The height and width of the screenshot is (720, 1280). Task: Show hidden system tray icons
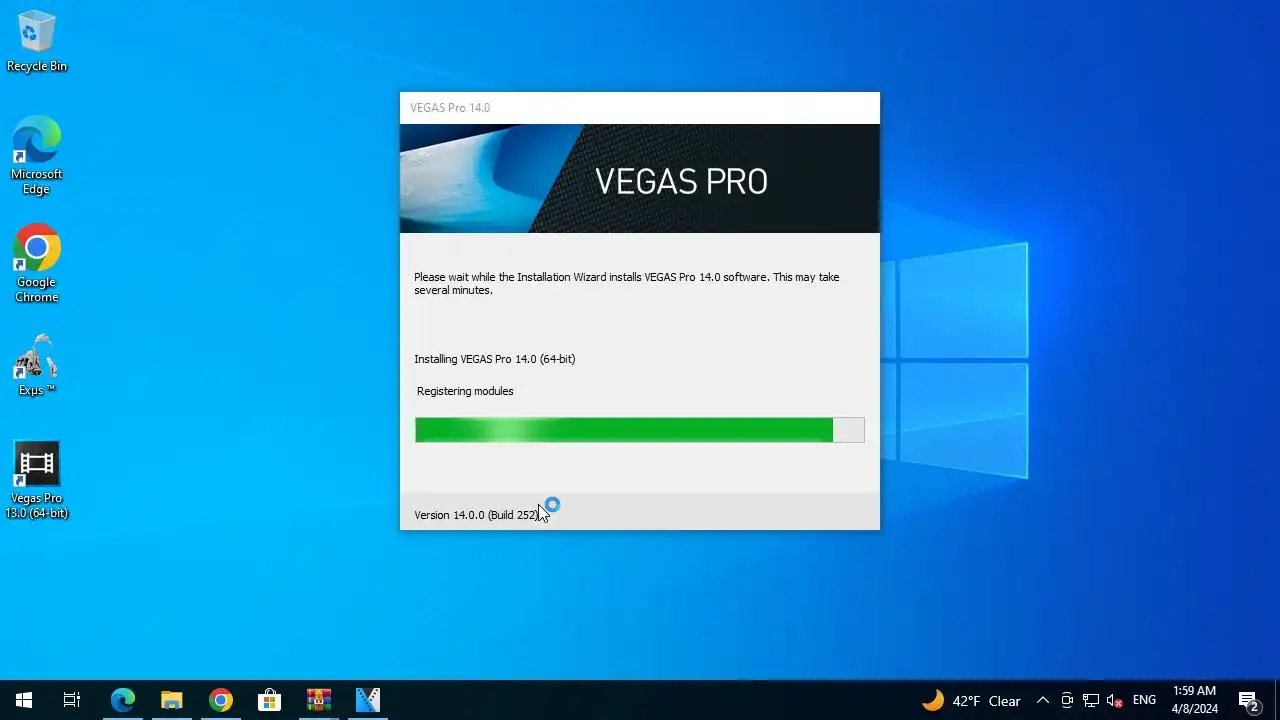(1042, 700)
